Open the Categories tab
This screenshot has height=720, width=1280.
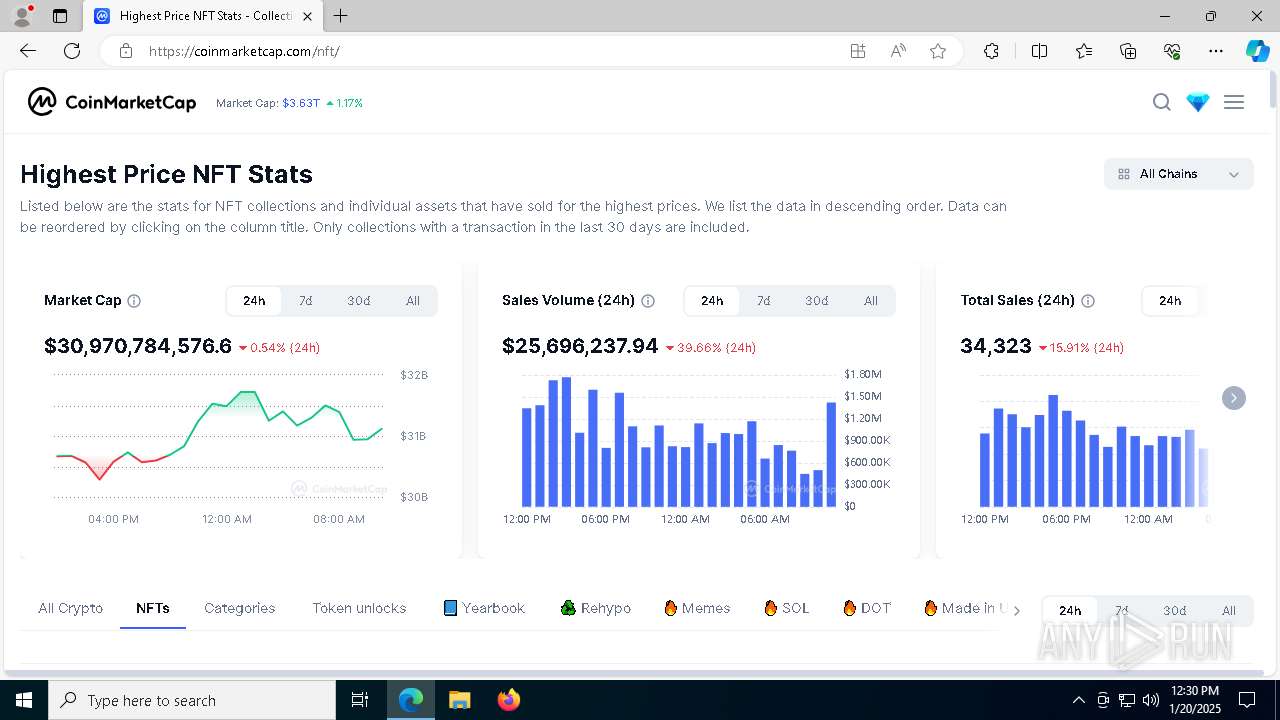240,608
